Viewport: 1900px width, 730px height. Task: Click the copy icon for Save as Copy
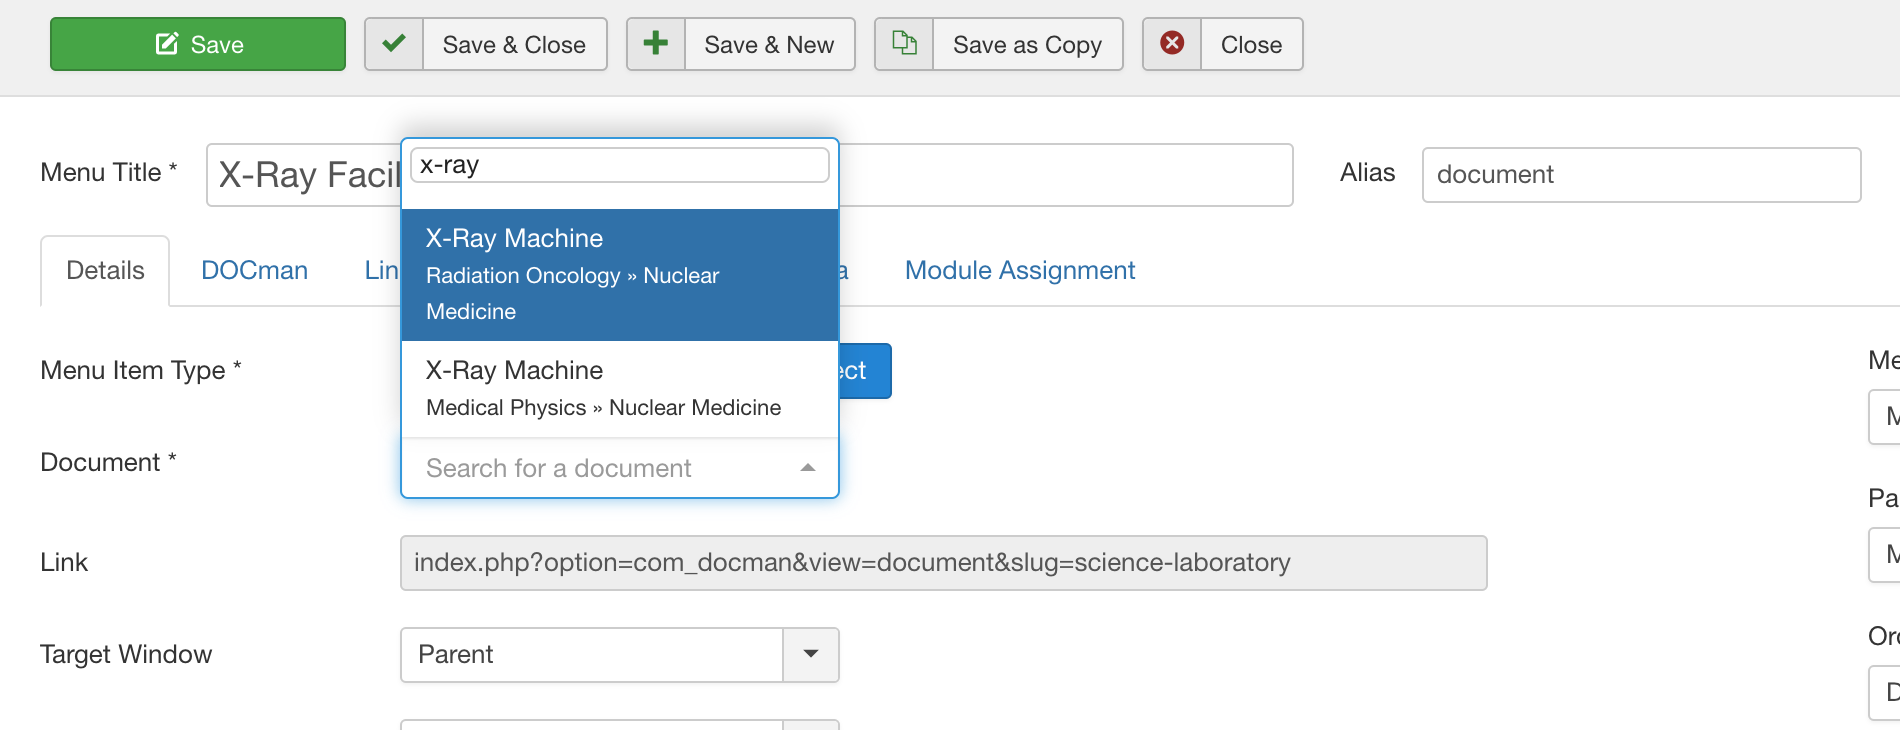pos(904,44)
